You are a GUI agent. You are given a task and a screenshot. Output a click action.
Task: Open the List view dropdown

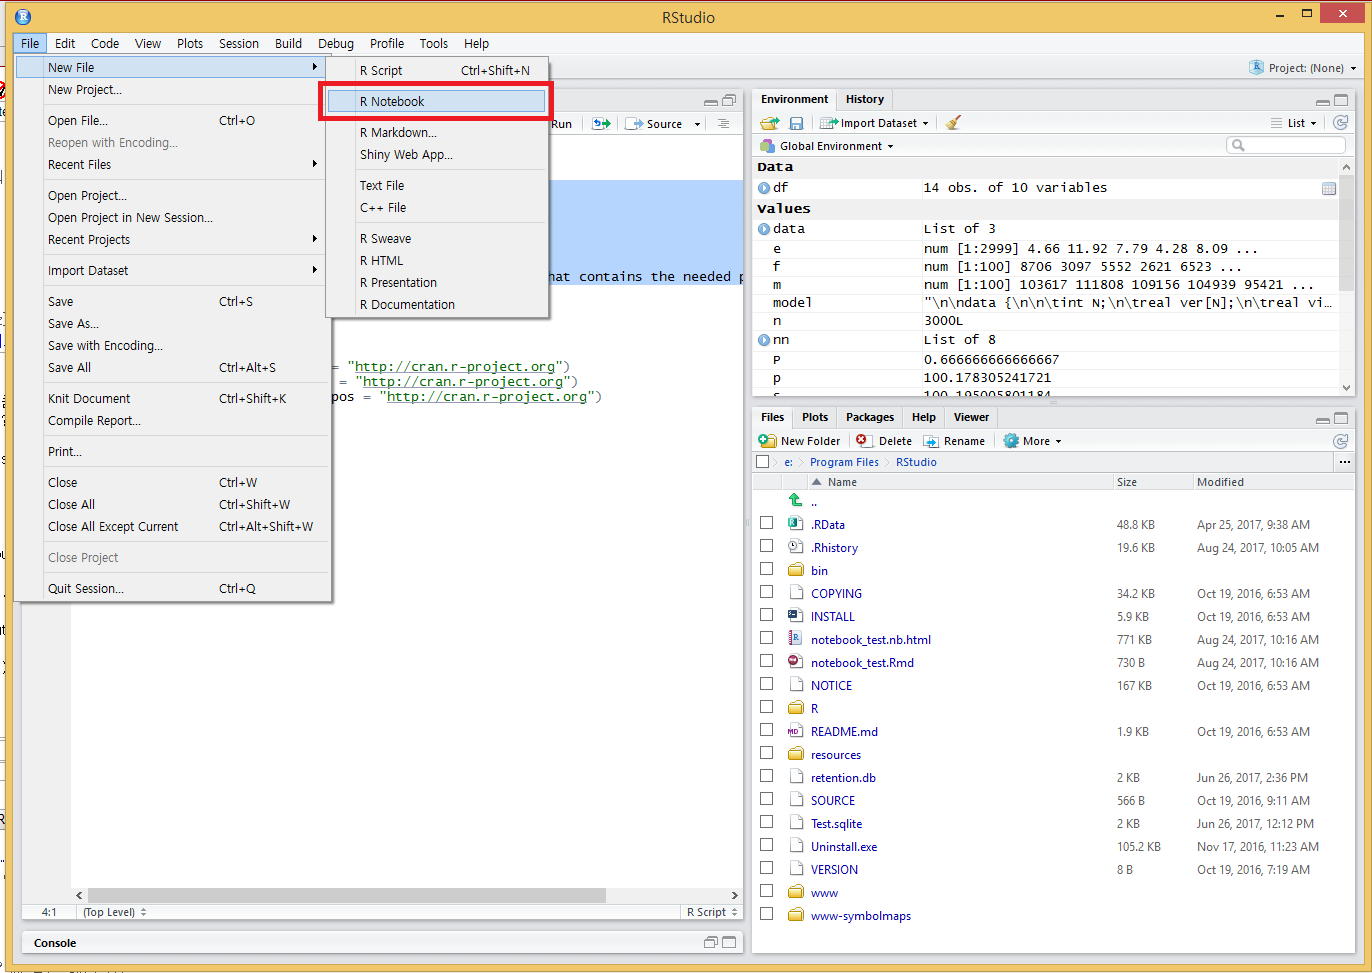tap(1294, 123)
